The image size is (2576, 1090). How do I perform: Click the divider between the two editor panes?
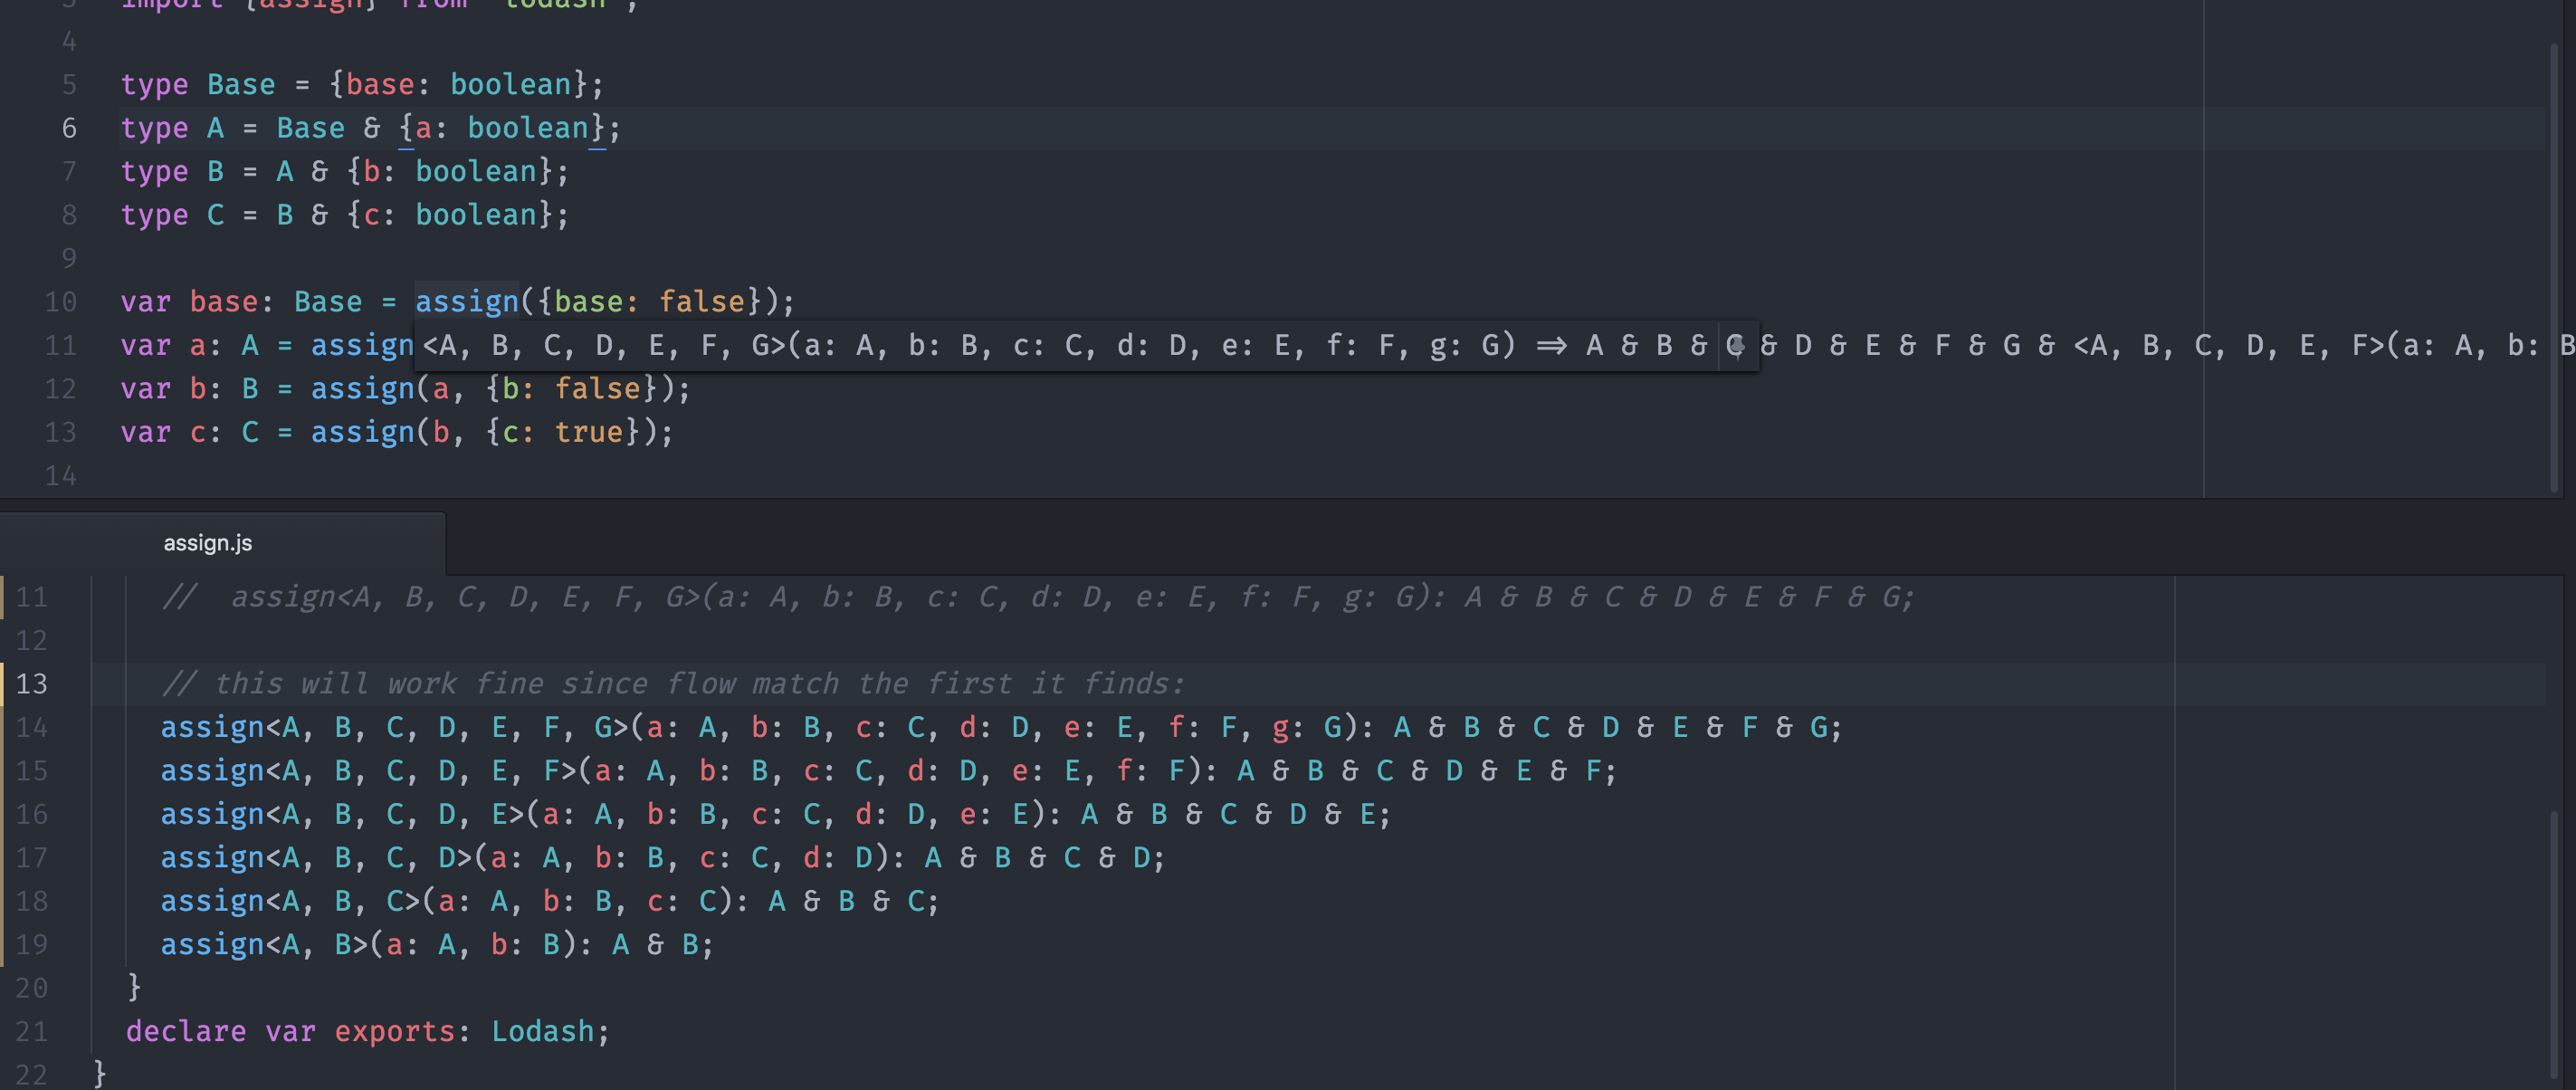(x=1288, y=499)
